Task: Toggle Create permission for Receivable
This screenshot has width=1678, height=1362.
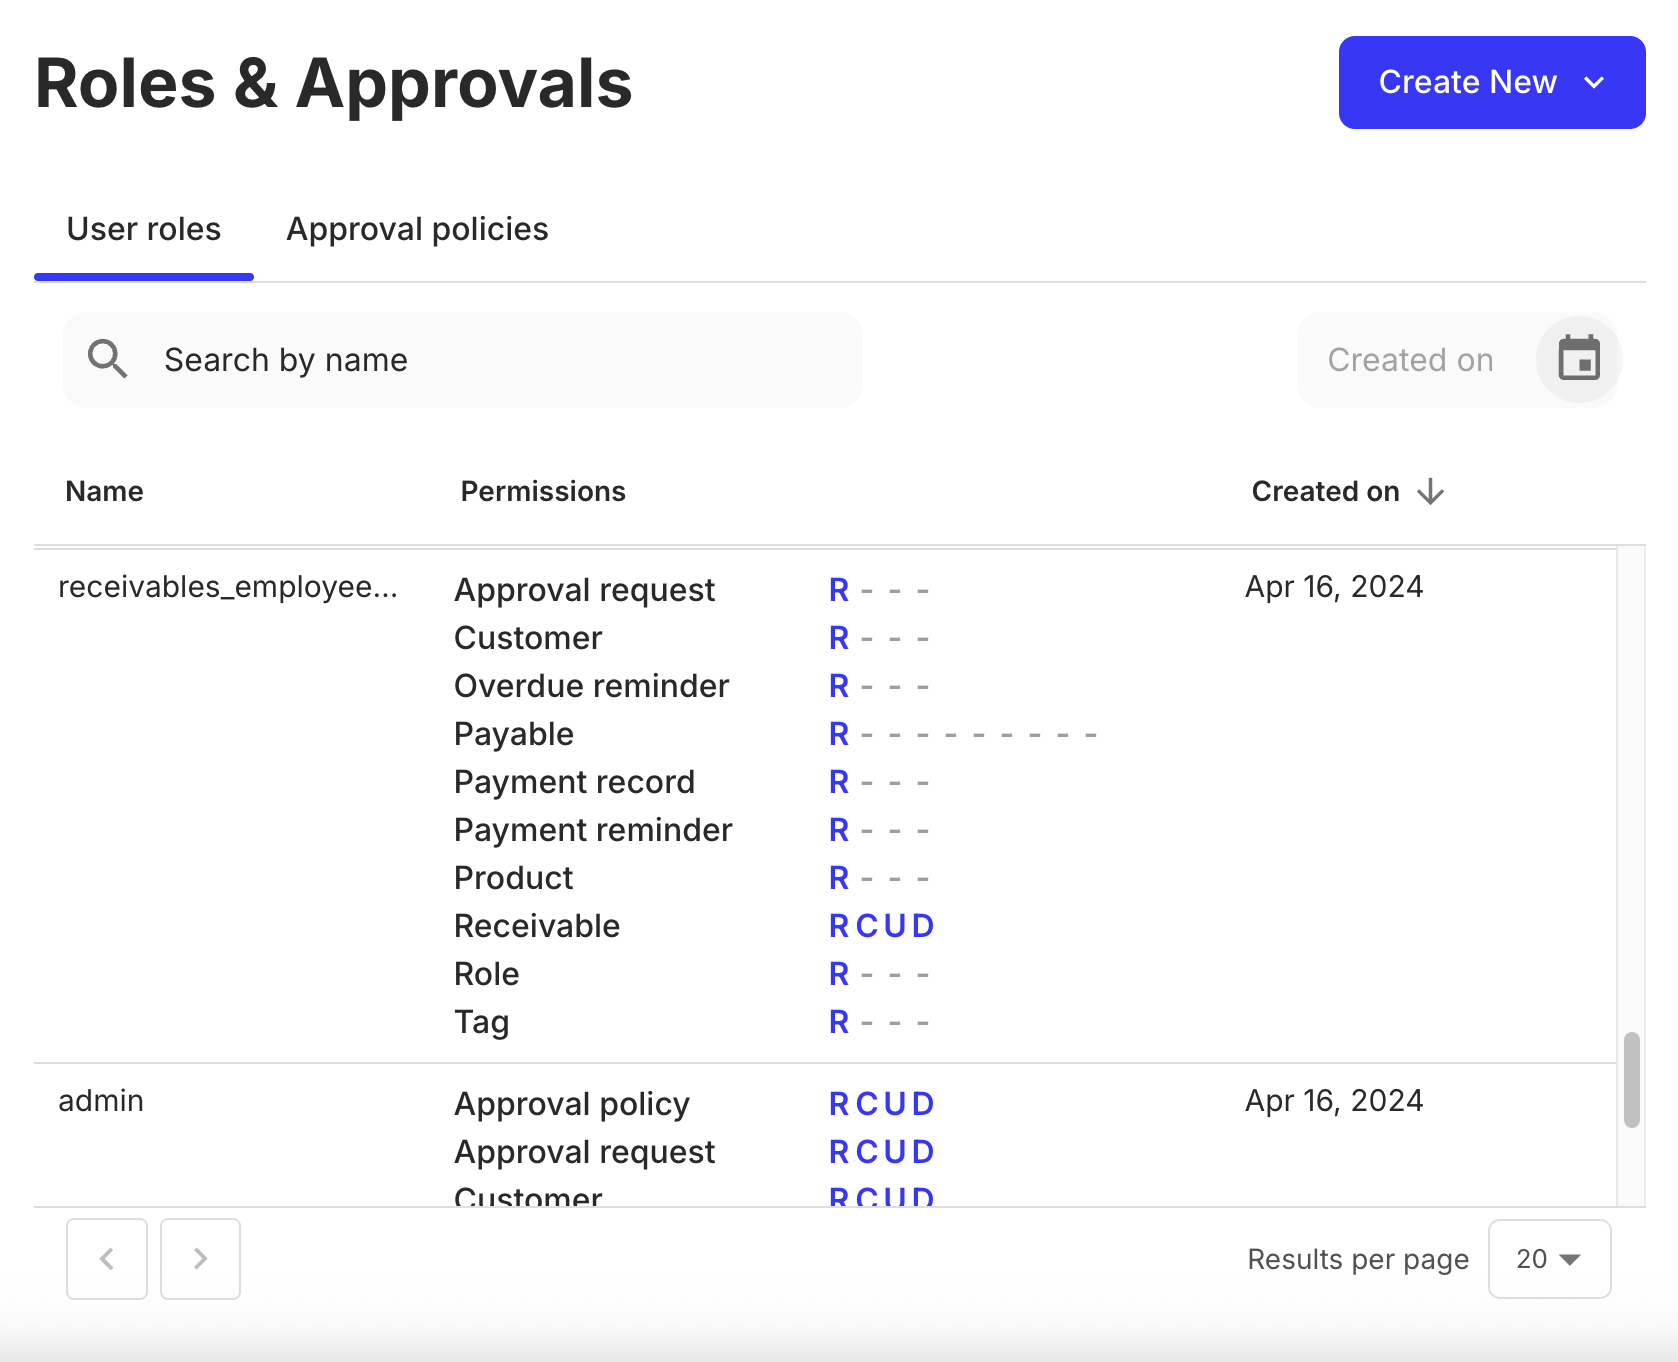Action: click(866, 925)
